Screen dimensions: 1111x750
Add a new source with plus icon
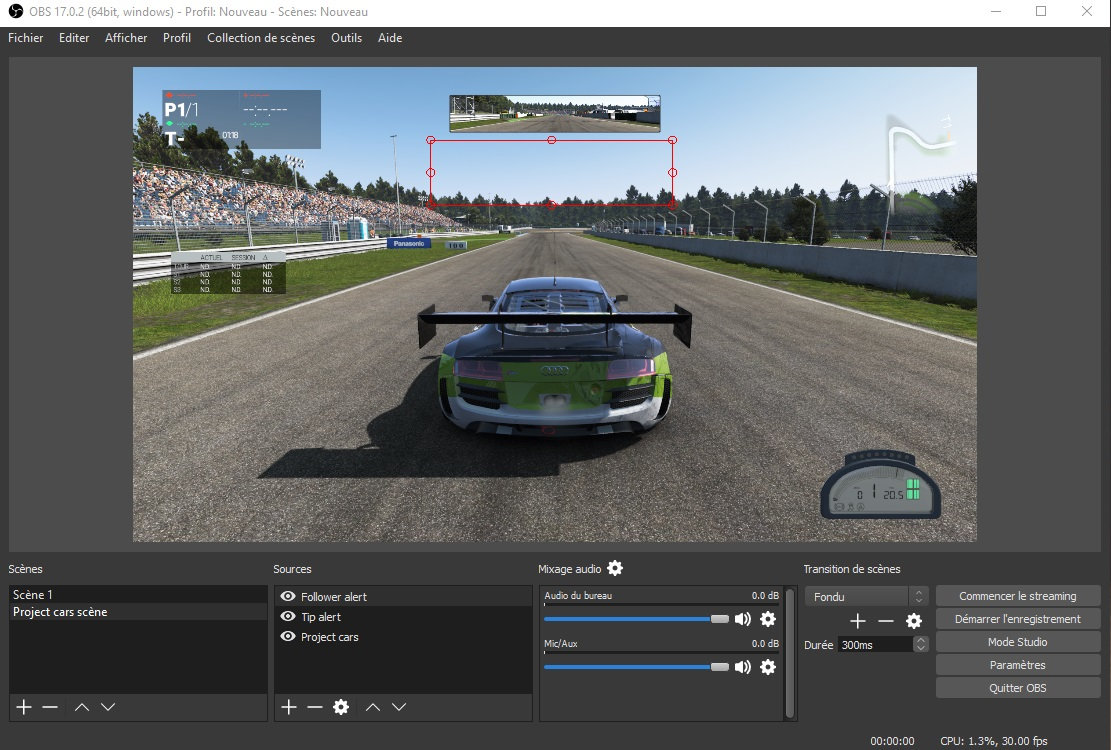click(289, 707)
